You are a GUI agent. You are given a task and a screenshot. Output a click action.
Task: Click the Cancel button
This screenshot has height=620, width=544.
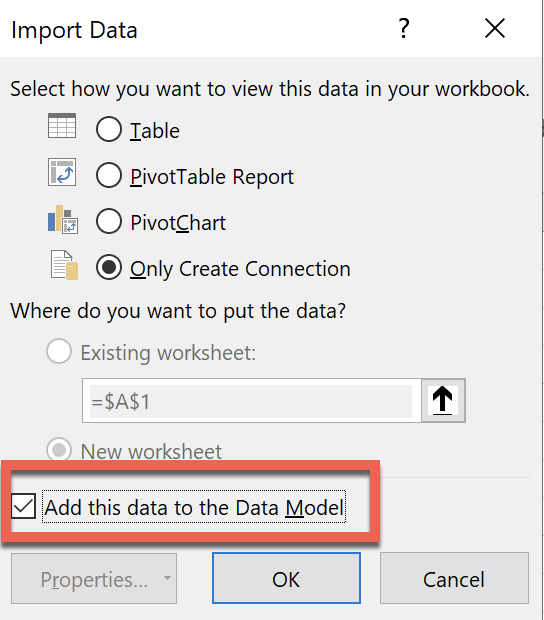tap(454, 578)
